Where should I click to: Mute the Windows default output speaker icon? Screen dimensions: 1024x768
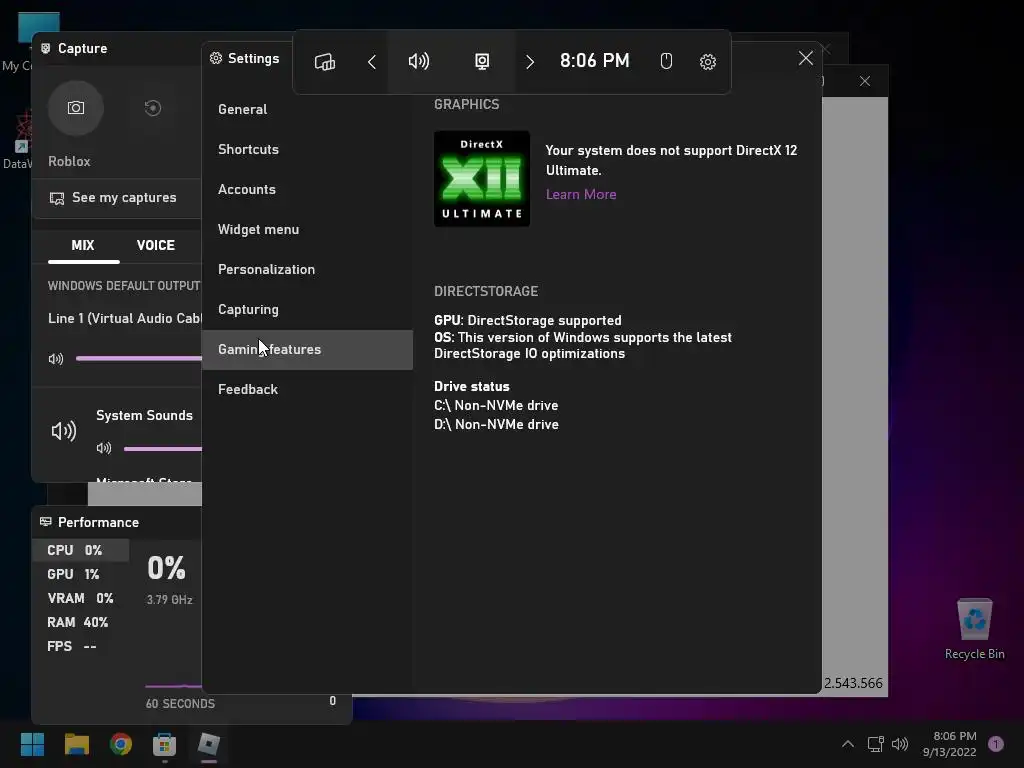(56, 359)
